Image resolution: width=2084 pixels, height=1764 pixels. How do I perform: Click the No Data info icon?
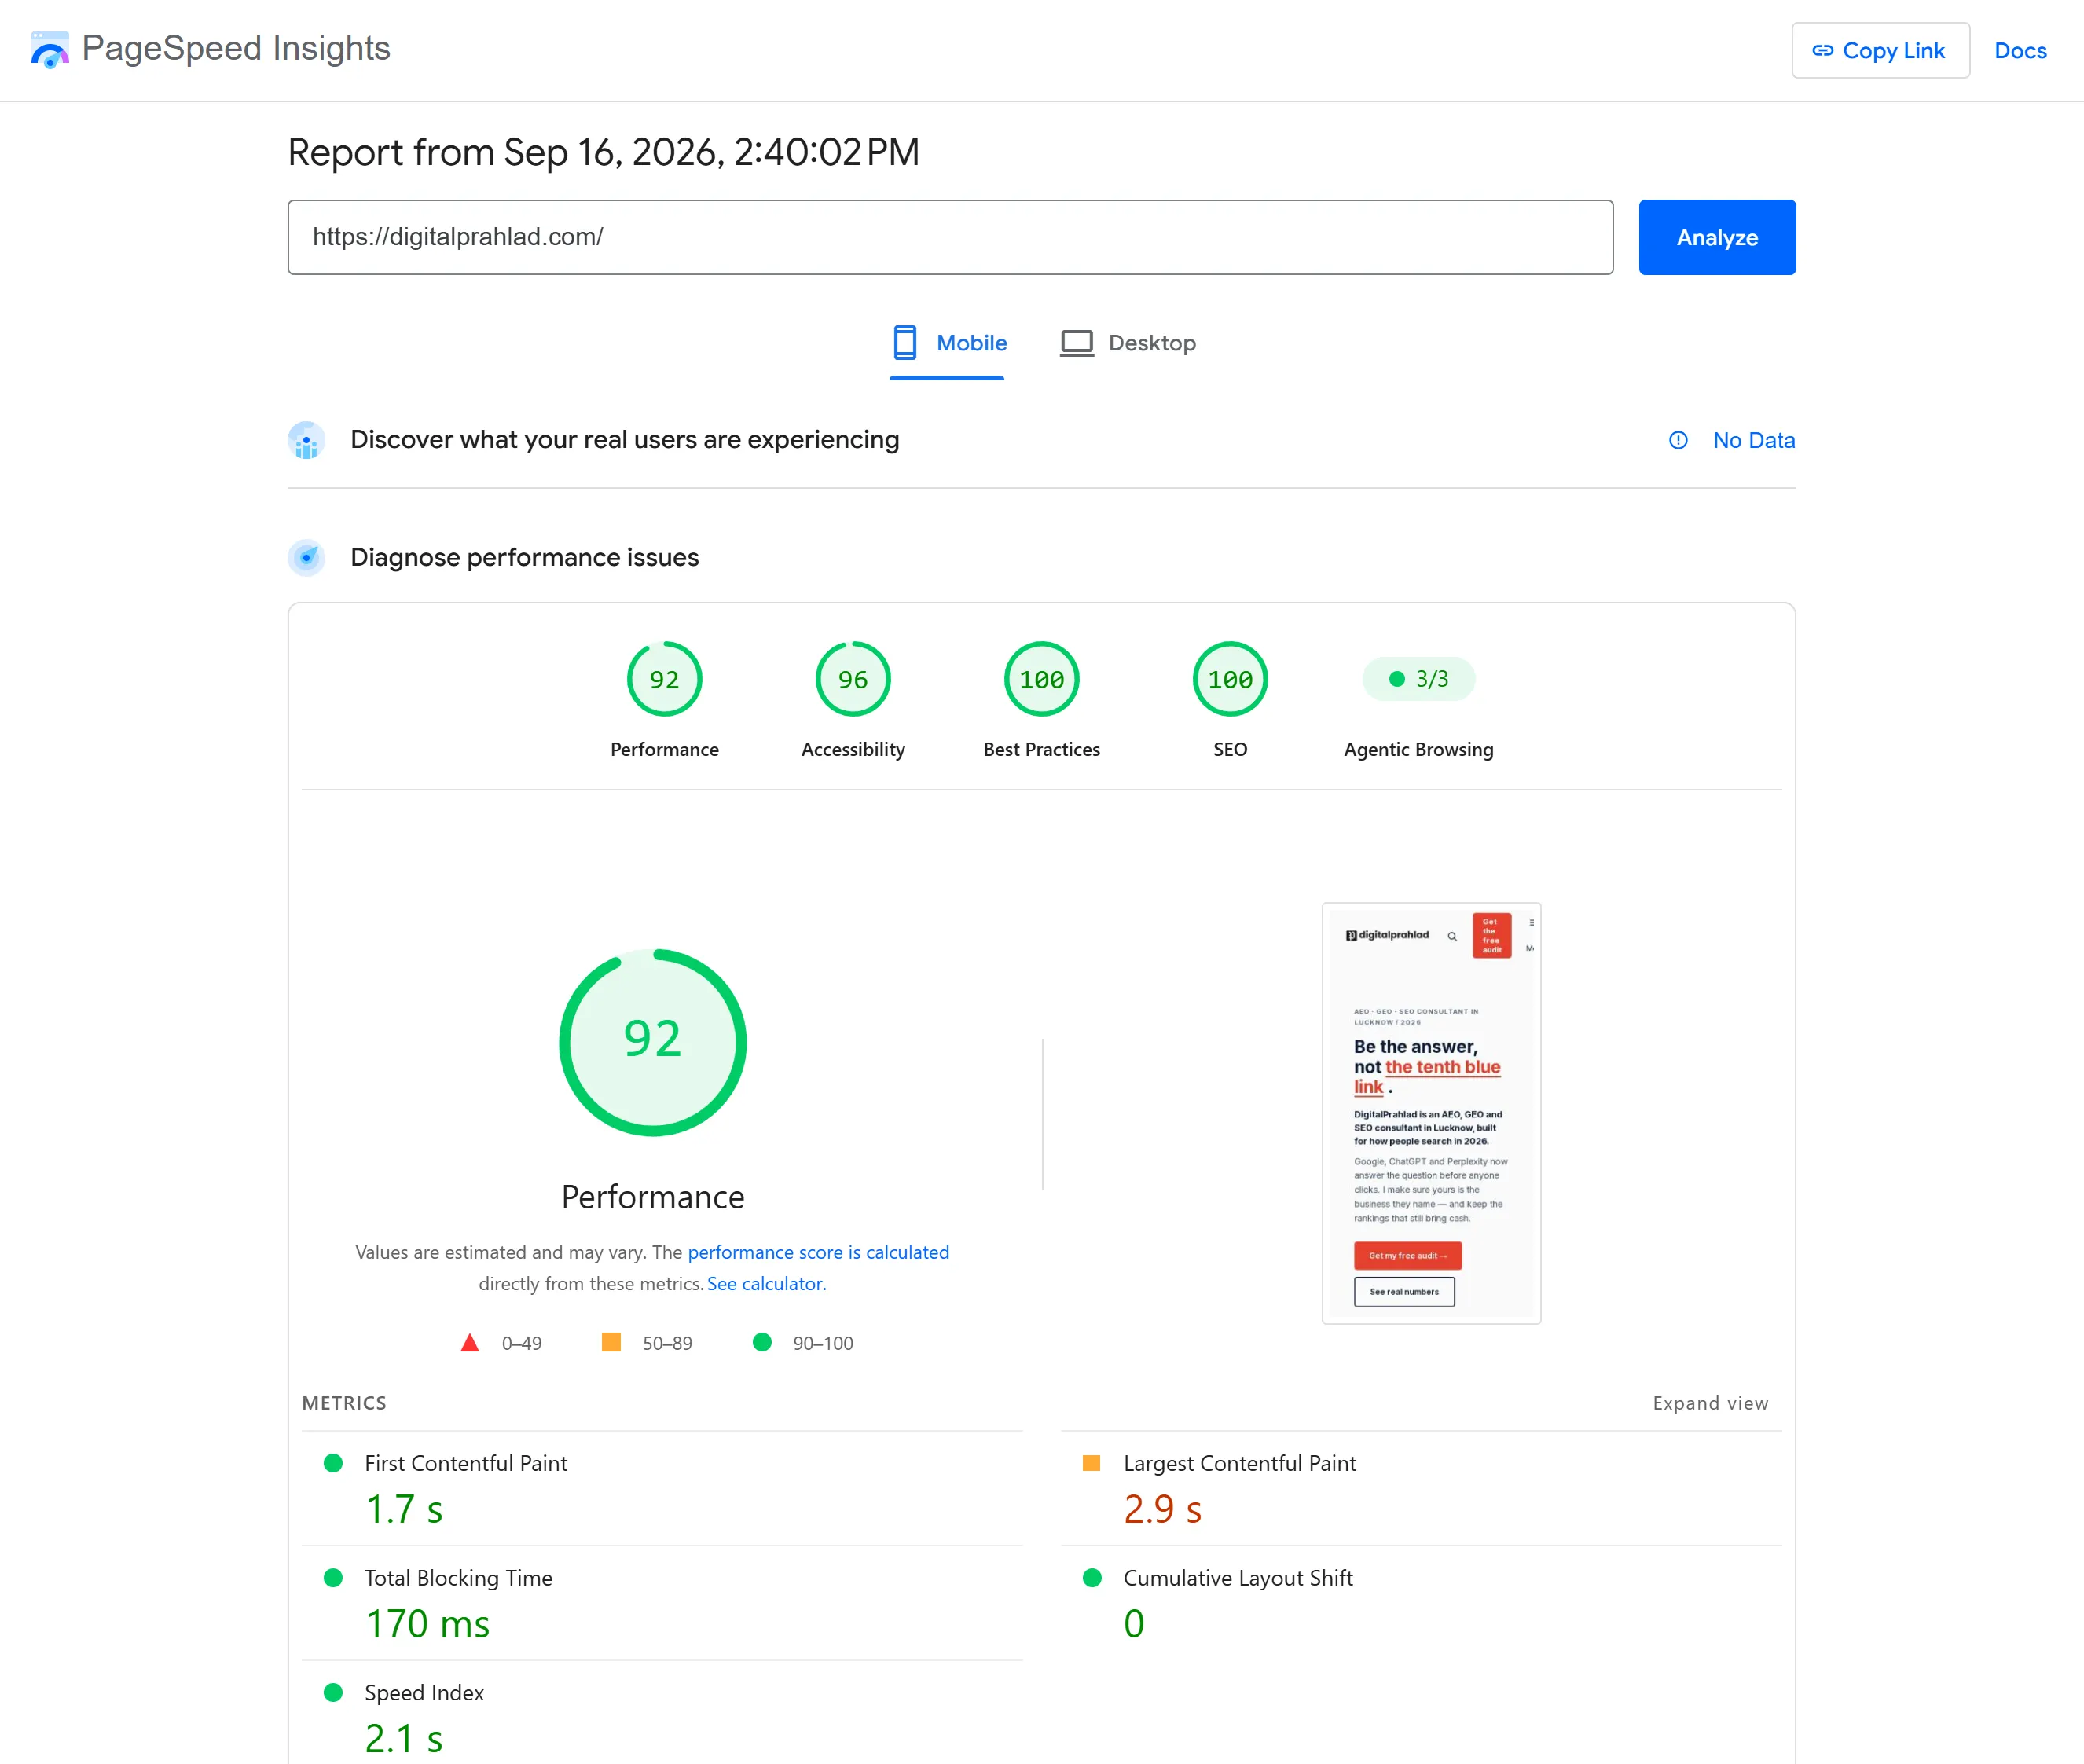[x=1678, y=440]
